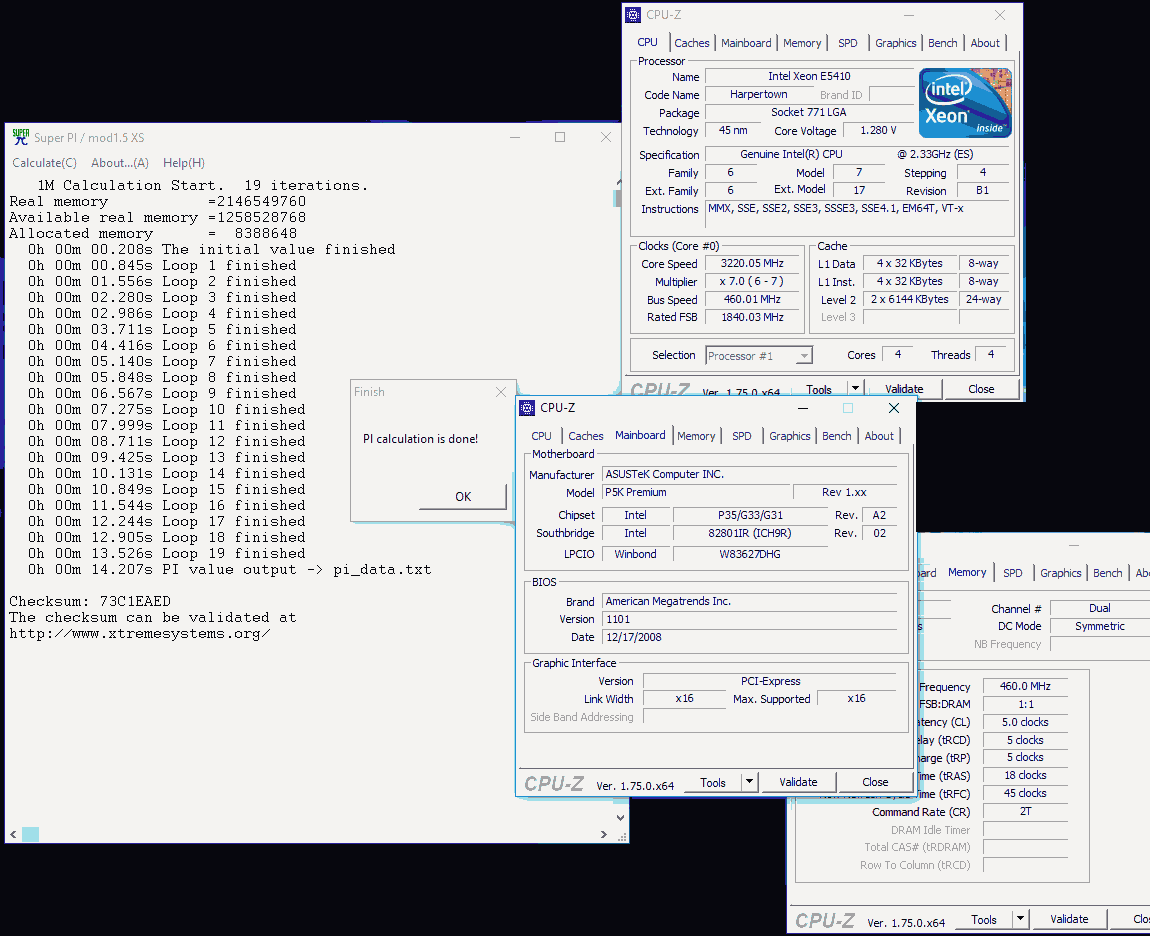Select the Graphics tab in the Memory CPU-Z window

(1061, 573)
